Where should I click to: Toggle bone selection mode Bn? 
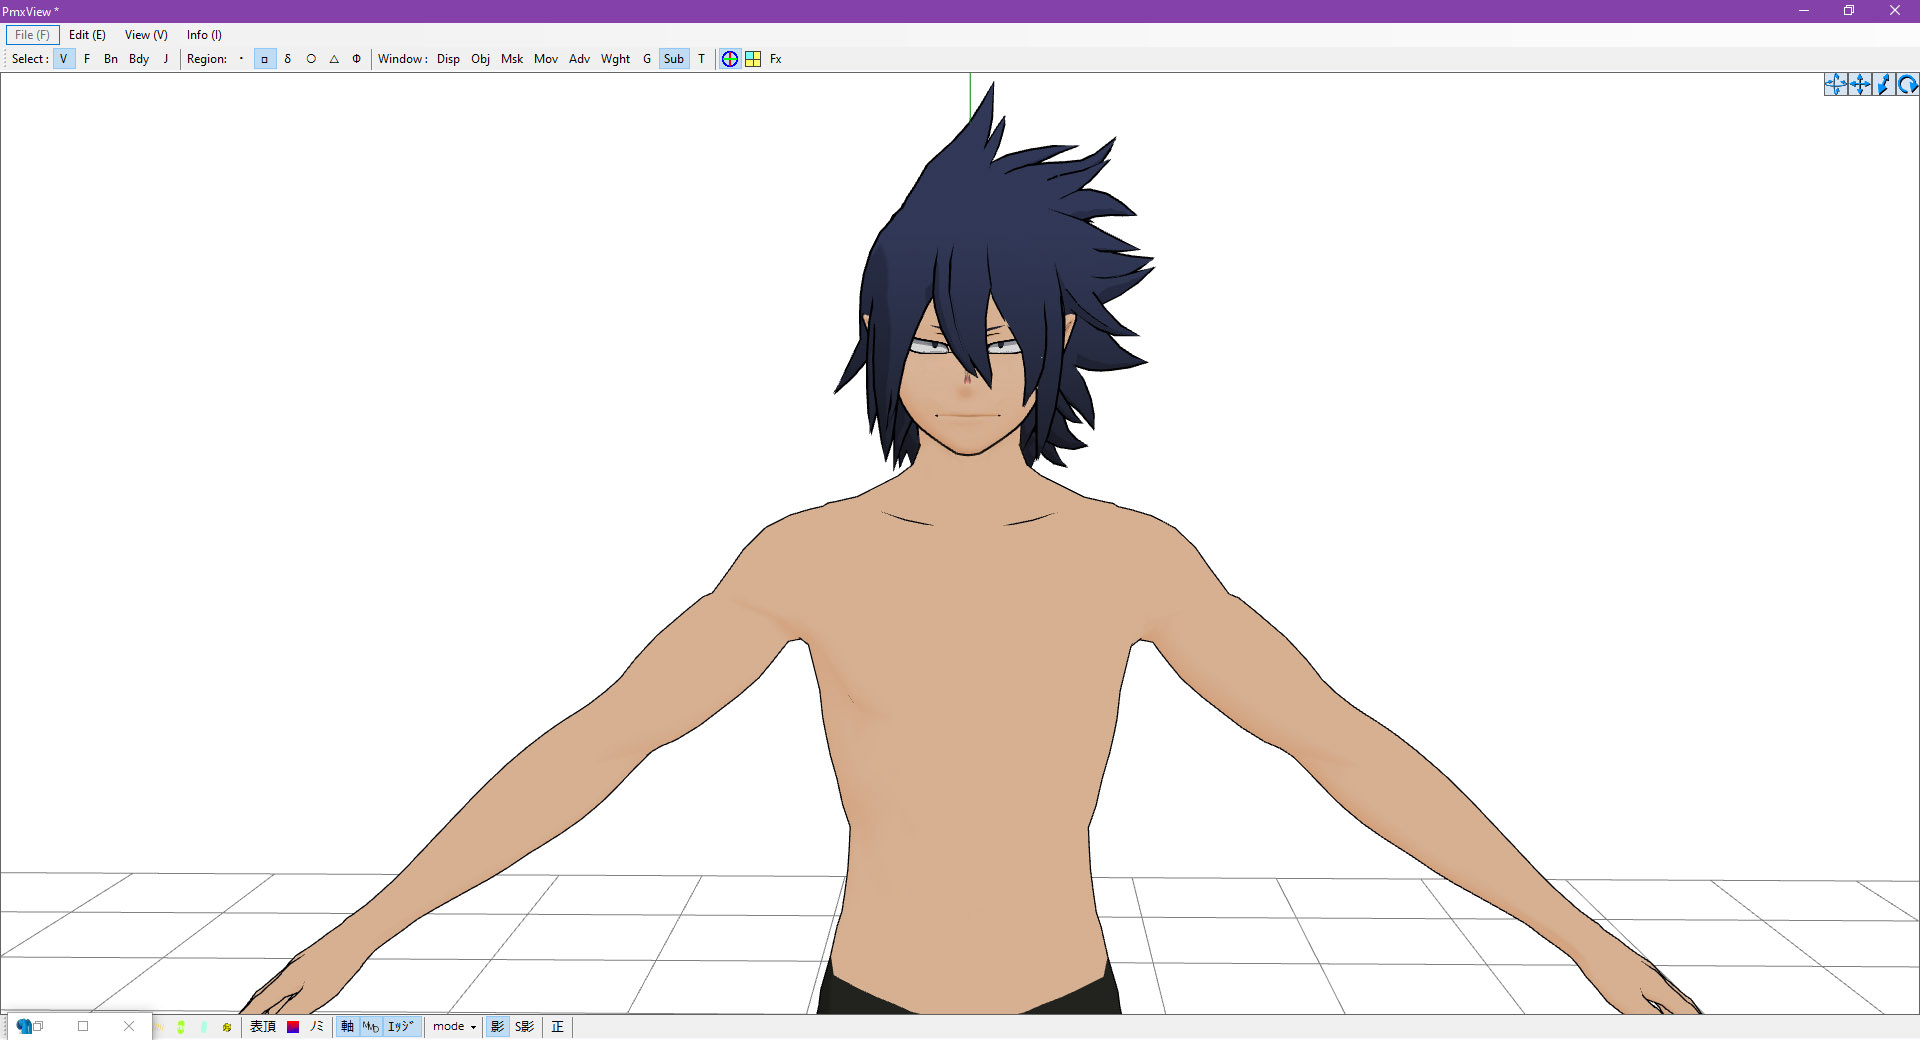pyautogui.click(x=111, y=59)
